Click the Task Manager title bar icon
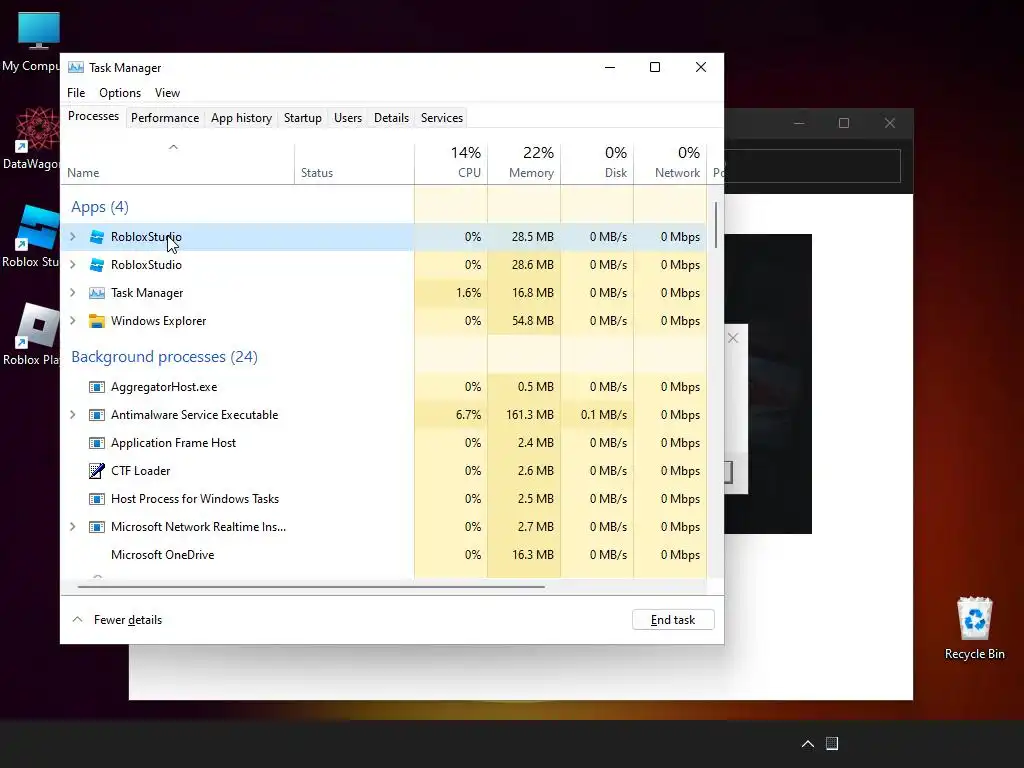Screen dimensions: 1024x768 (x=76, y=67)
